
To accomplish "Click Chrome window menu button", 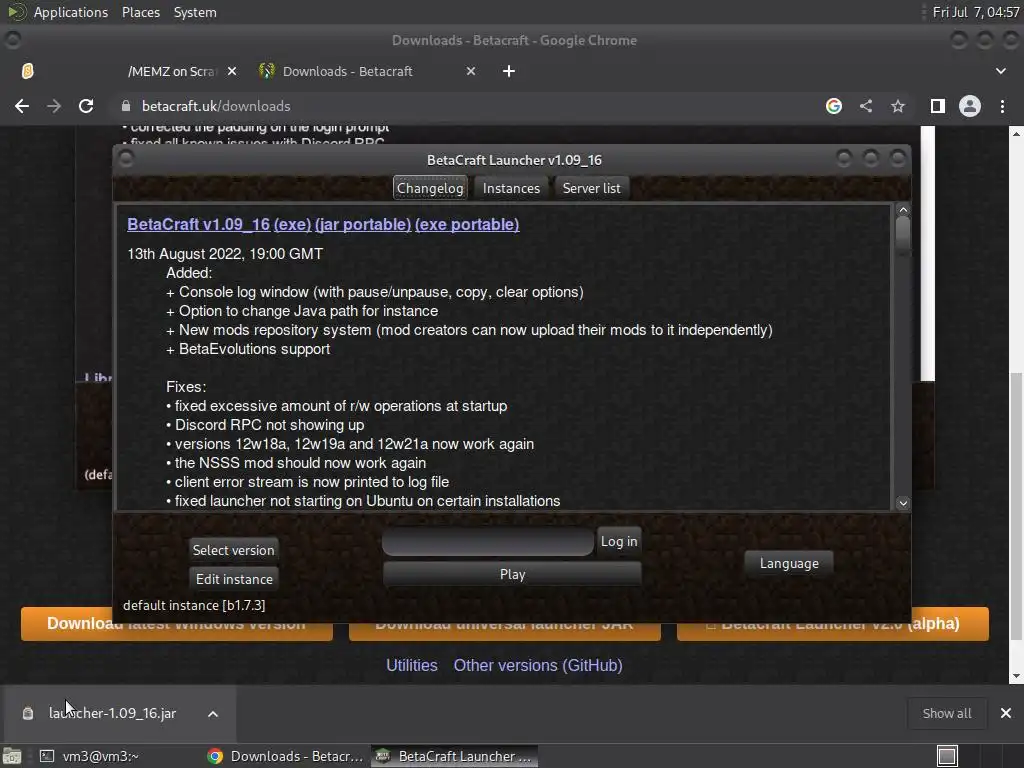I will tap(13, 40).
